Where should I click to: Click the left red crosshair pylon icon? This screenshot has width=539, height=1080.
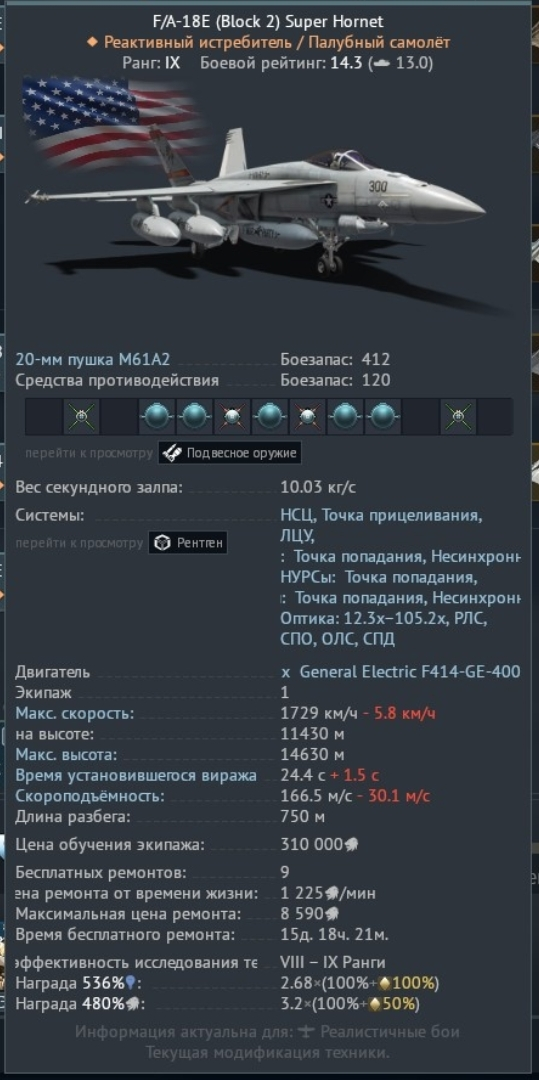[x=233, y=416]
